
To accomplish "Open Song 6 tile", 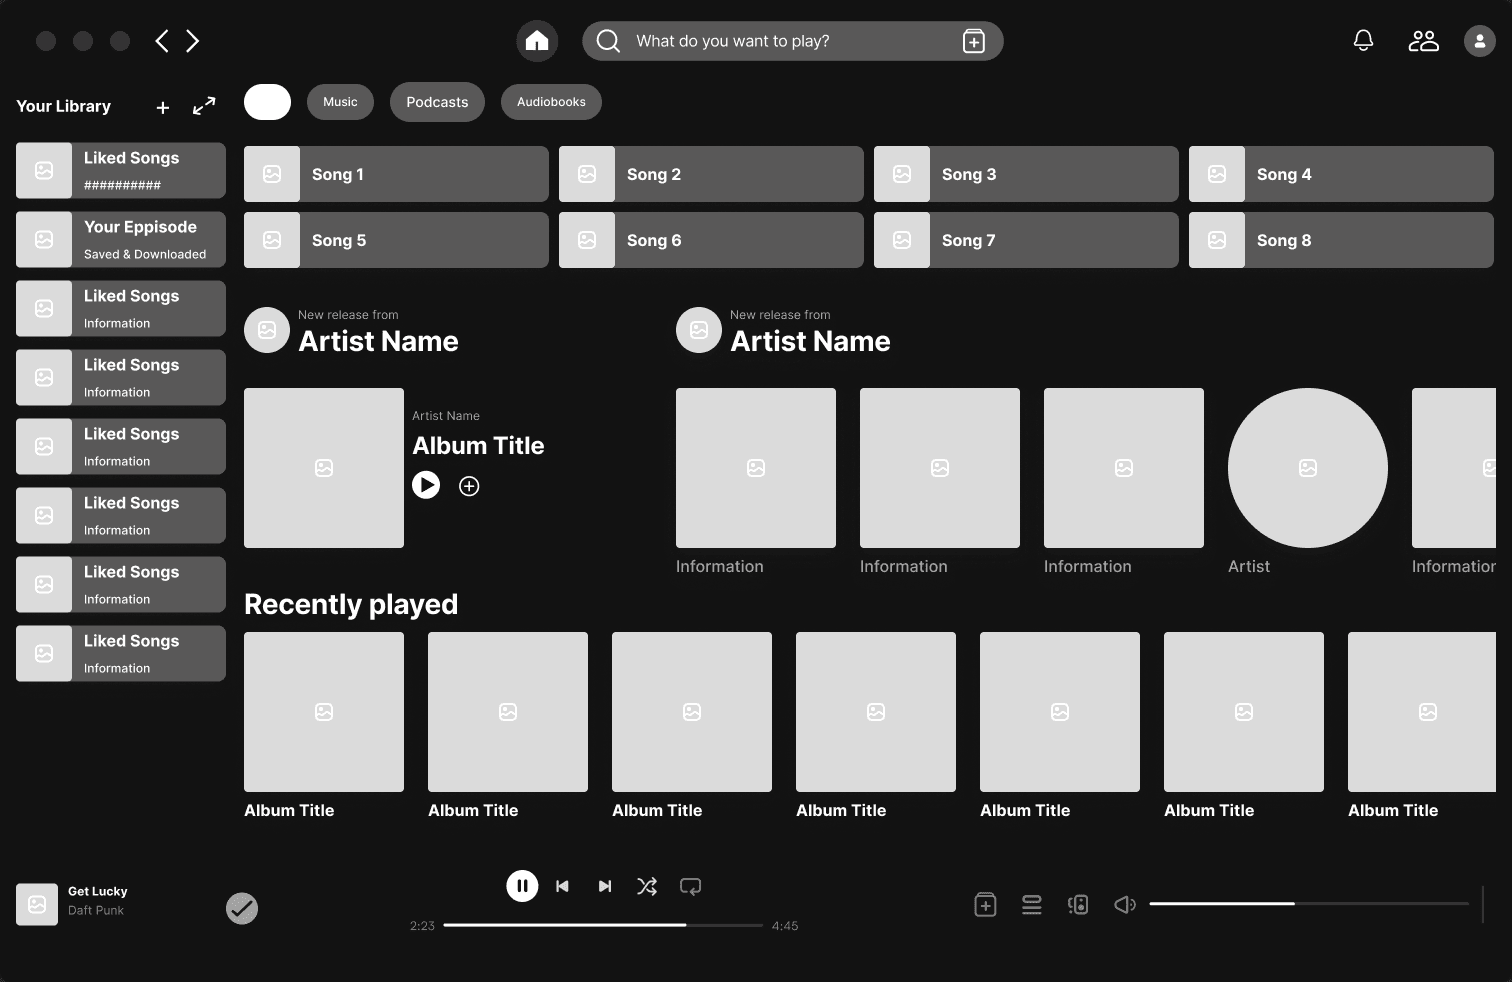I will pos(711,240).
